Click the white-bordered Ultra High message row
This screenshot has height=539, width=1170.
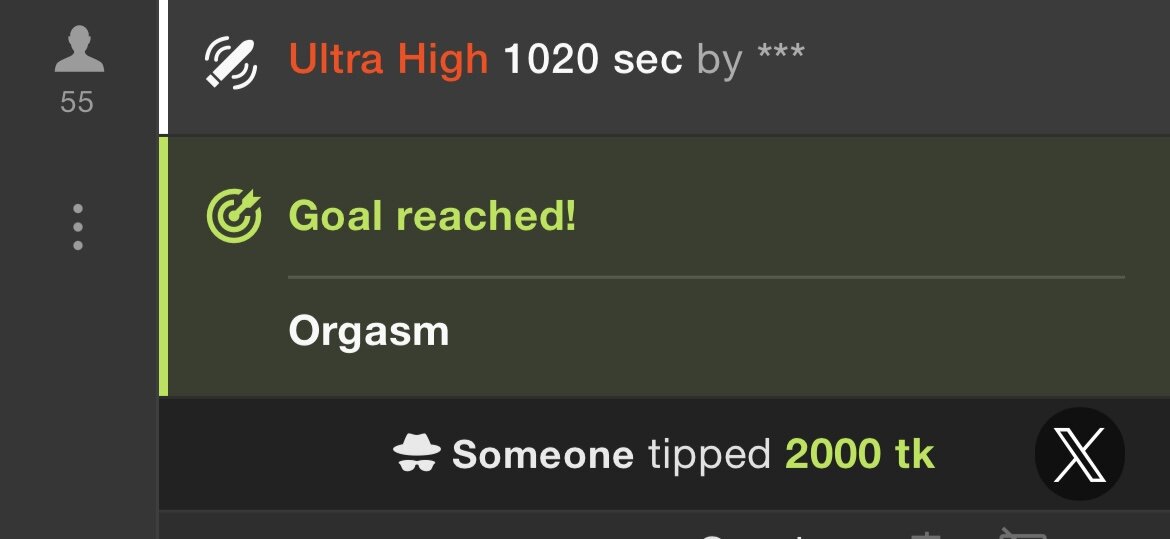coord(664,67)
